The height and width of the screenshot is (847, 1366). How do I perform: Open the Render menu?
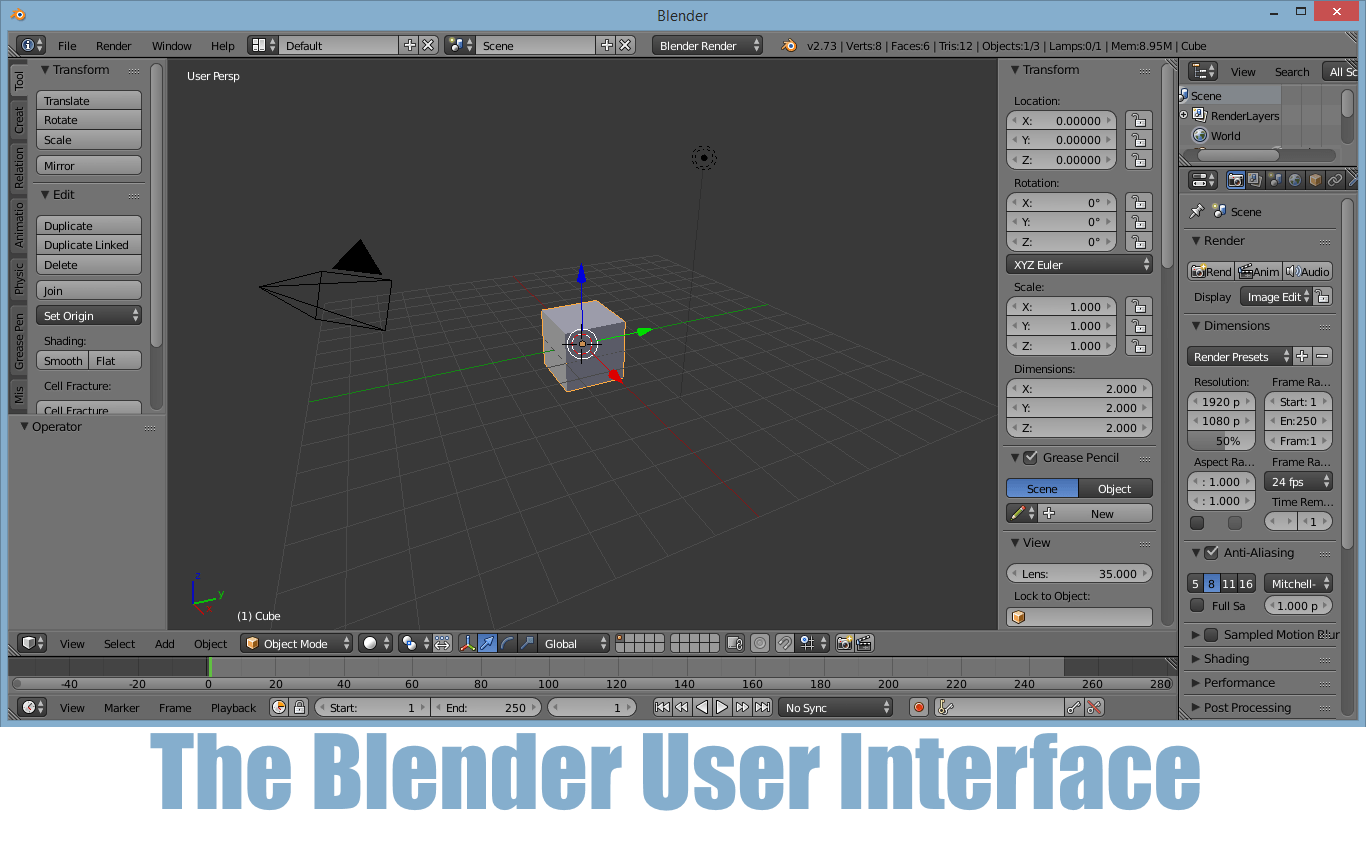(113, 45)
